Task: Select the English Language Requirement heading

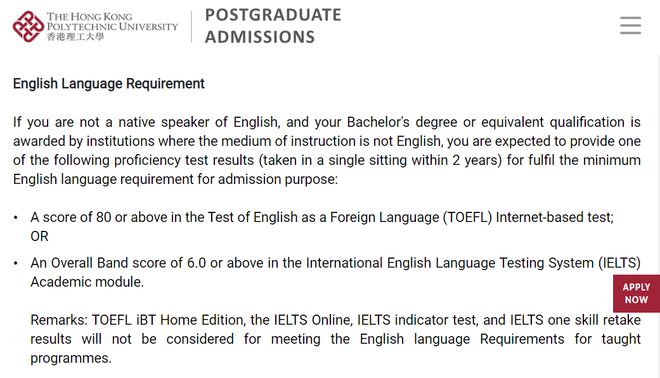Action: point(109,83)
